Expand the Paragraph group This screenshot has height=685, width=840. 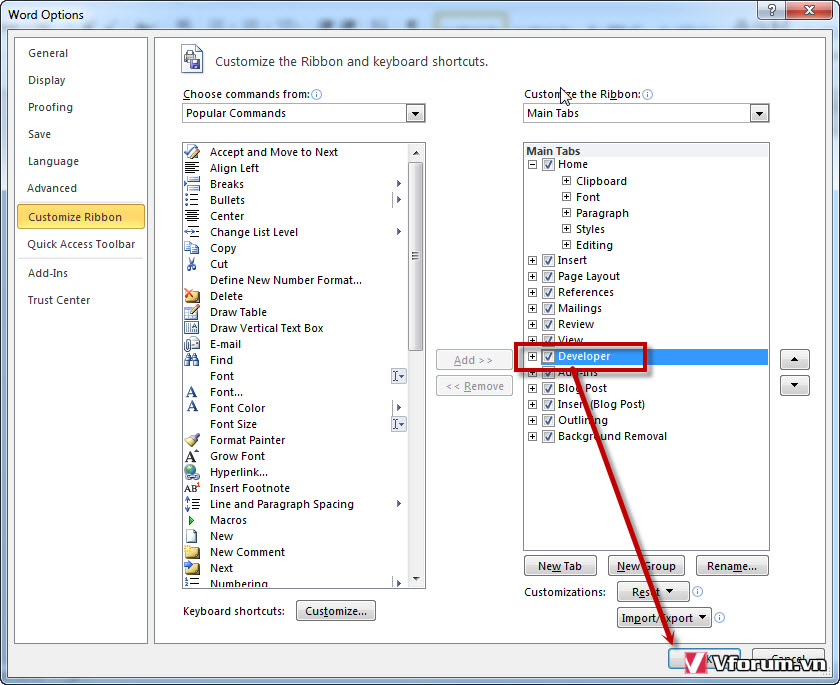click(x=566, y=213)
